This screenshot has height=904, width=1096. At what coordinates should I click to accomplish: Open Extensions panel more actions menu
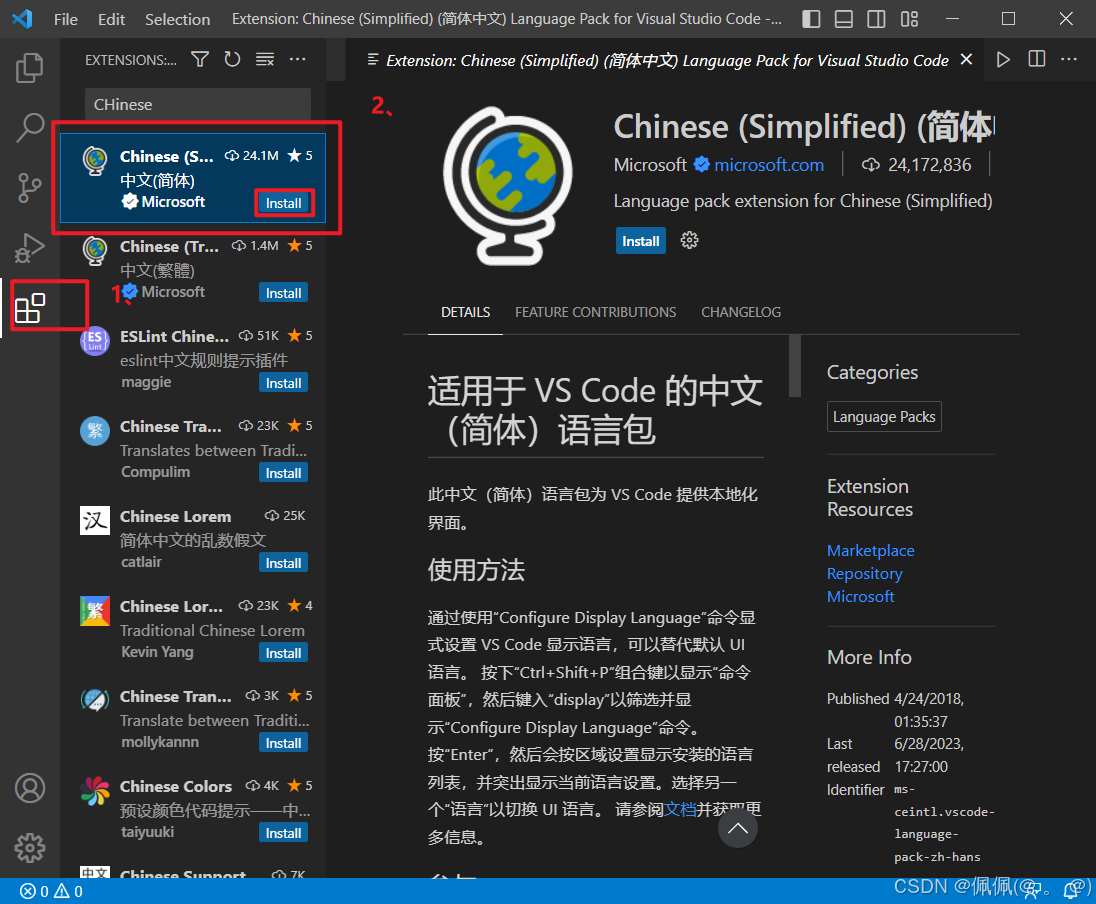tap(297, 59)
